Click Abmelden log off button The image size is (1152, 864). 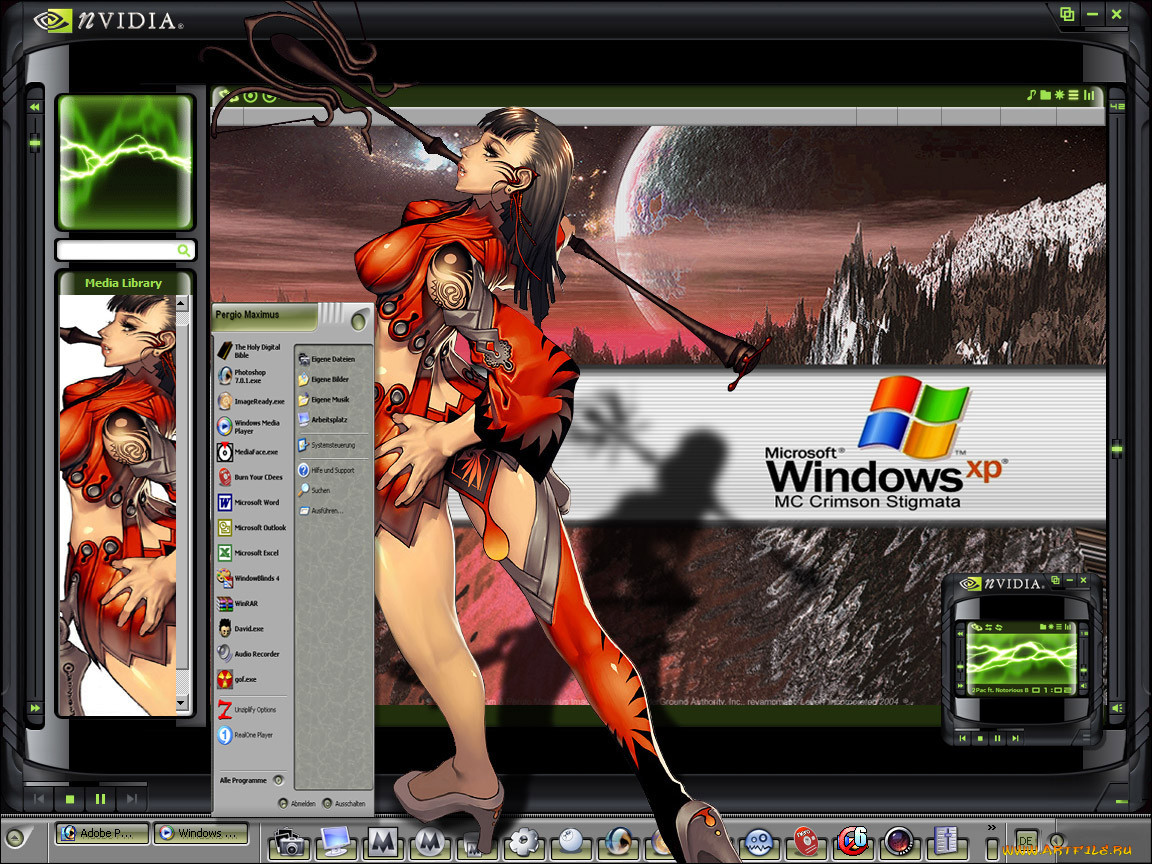click(298, 804)
